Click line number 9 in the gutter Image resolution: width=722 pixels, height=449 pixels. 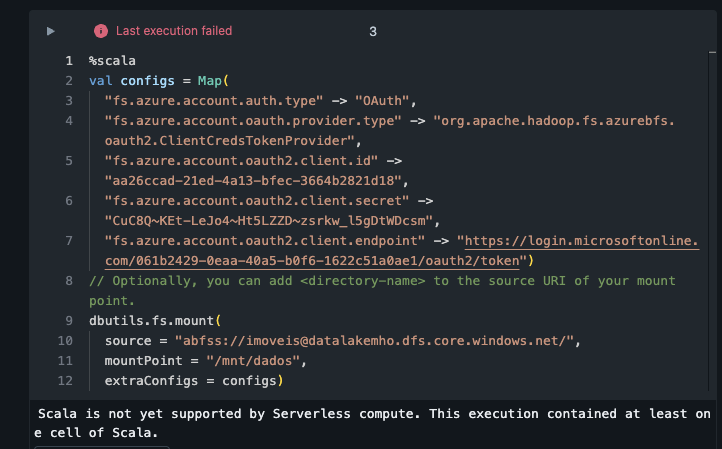click(x=68, y=321)
